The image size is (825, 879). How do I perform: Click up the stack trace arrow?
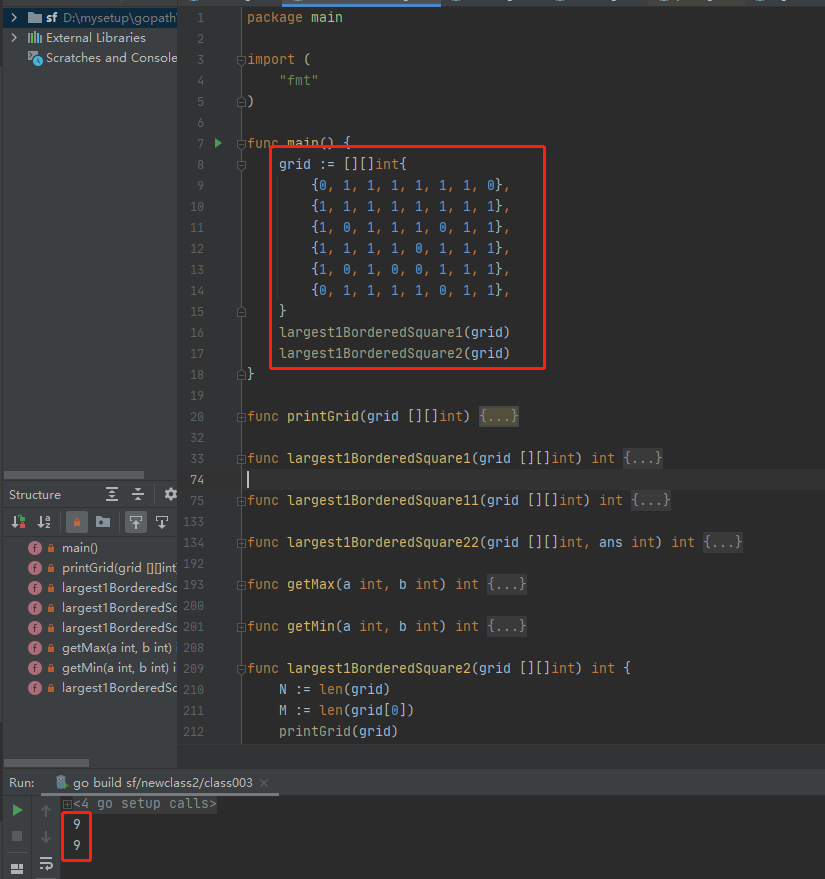click(46, 810)
